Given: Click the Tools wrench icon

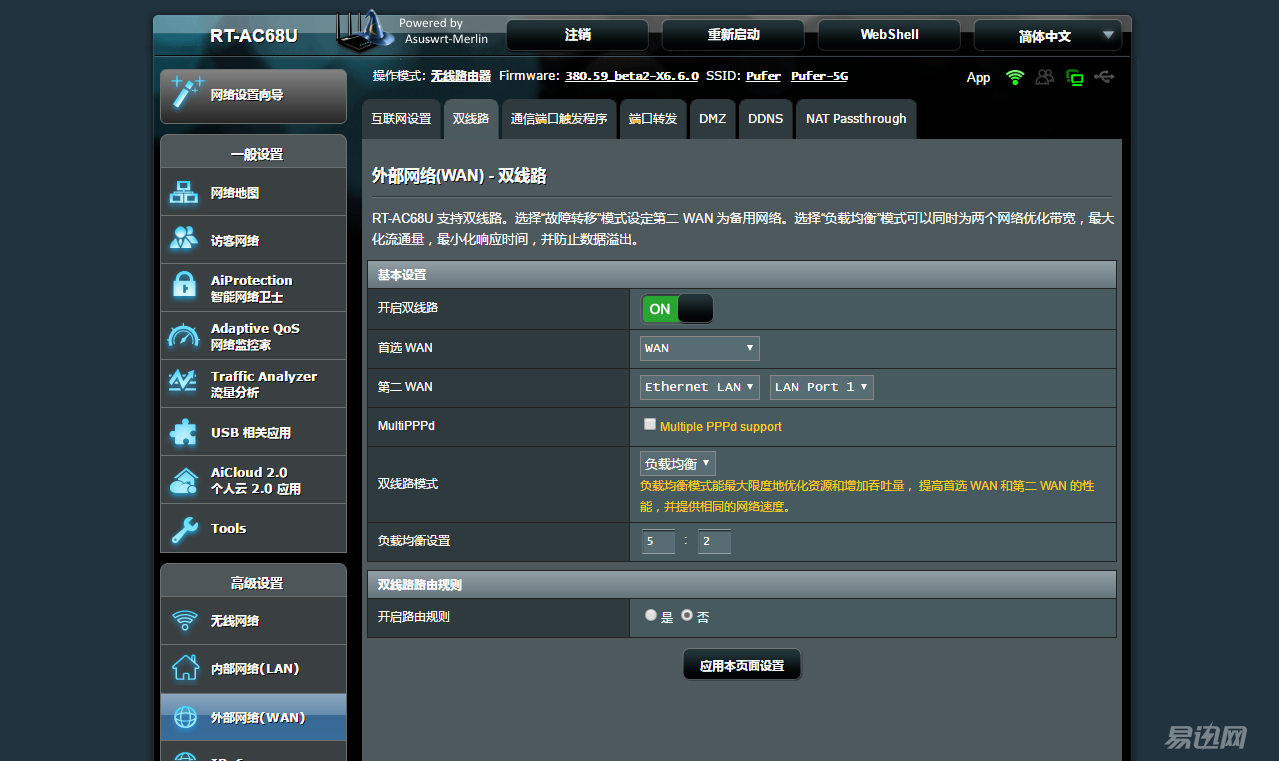Looking at the screenshot, I should pyautogui.click(x=184, y=529).
